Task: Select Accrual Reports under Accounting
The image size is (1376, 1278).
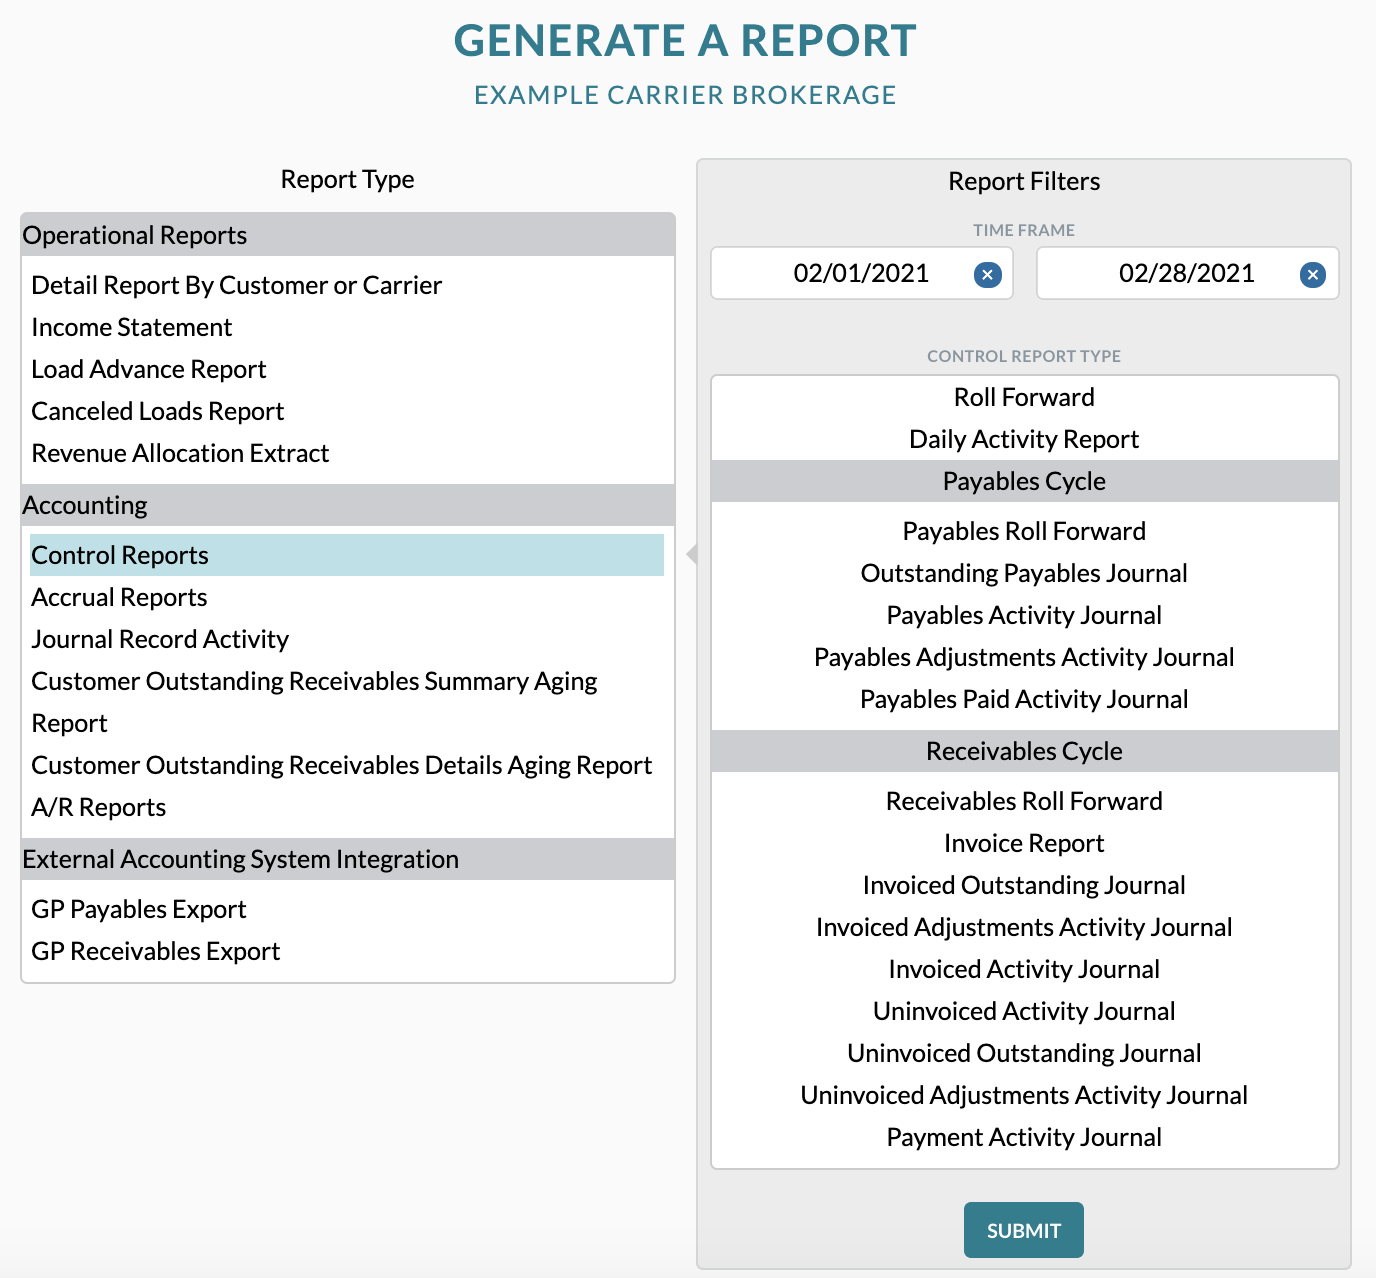Action: [x=118, y=597]
